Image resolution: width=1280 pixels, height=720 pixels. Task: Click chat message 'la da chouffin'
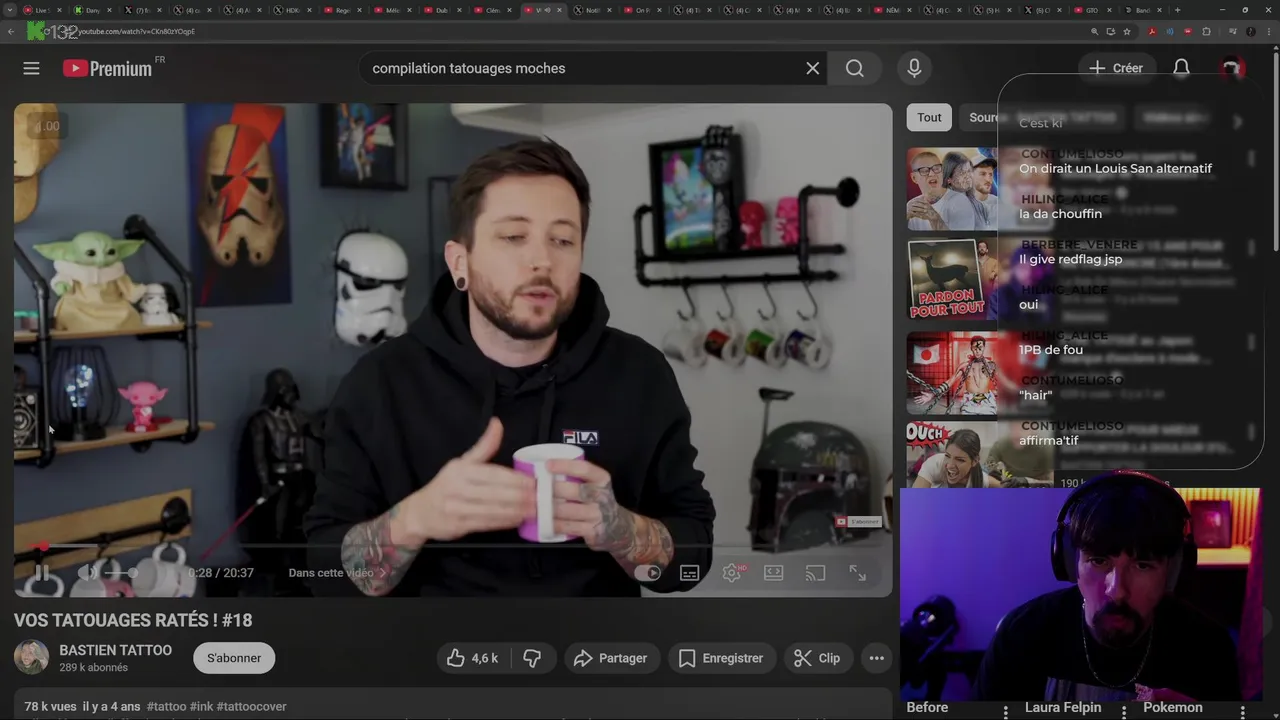1060,214
